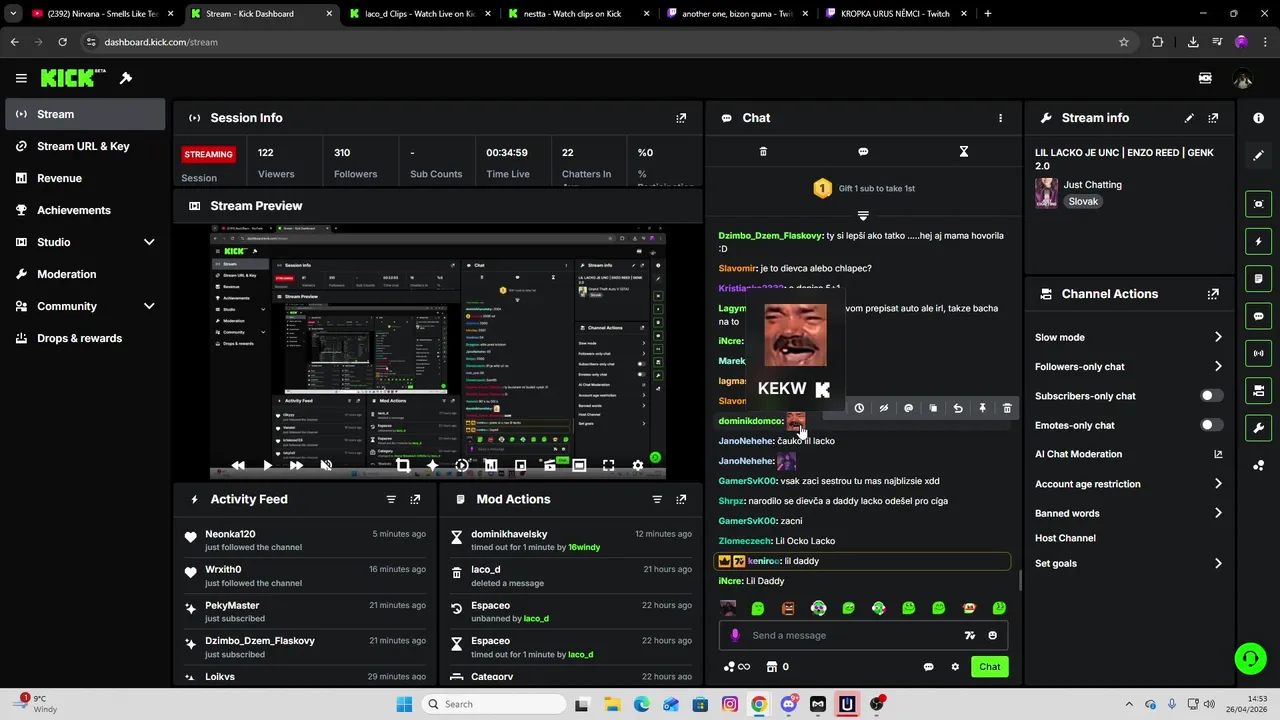The width and height of the screenshot is (1280, 720).
Task: Click the chat bubble widget in right sidebar
Action: click(x=1258, y=316)
